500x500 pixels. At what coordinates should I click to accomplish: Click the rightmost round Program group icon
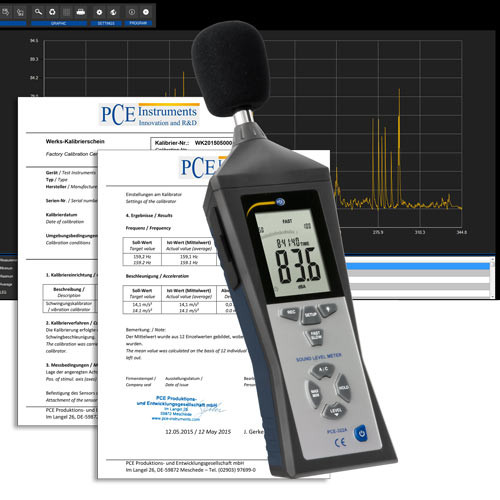pyautogui.click(x=146, y=12)
